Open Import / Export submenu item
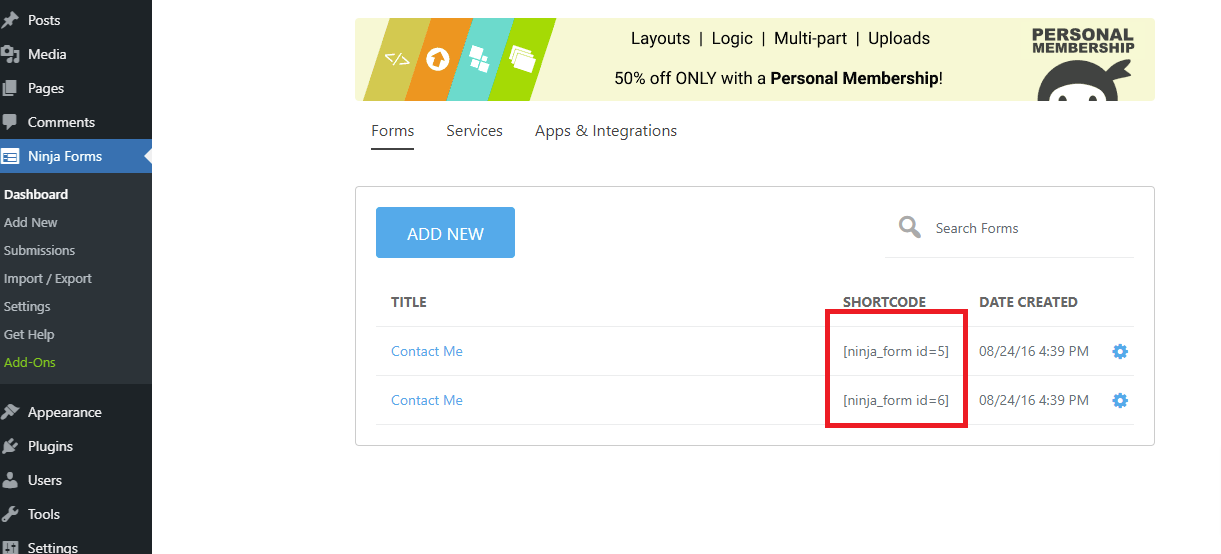This screenshot has width=1221, height=554. 47,278
